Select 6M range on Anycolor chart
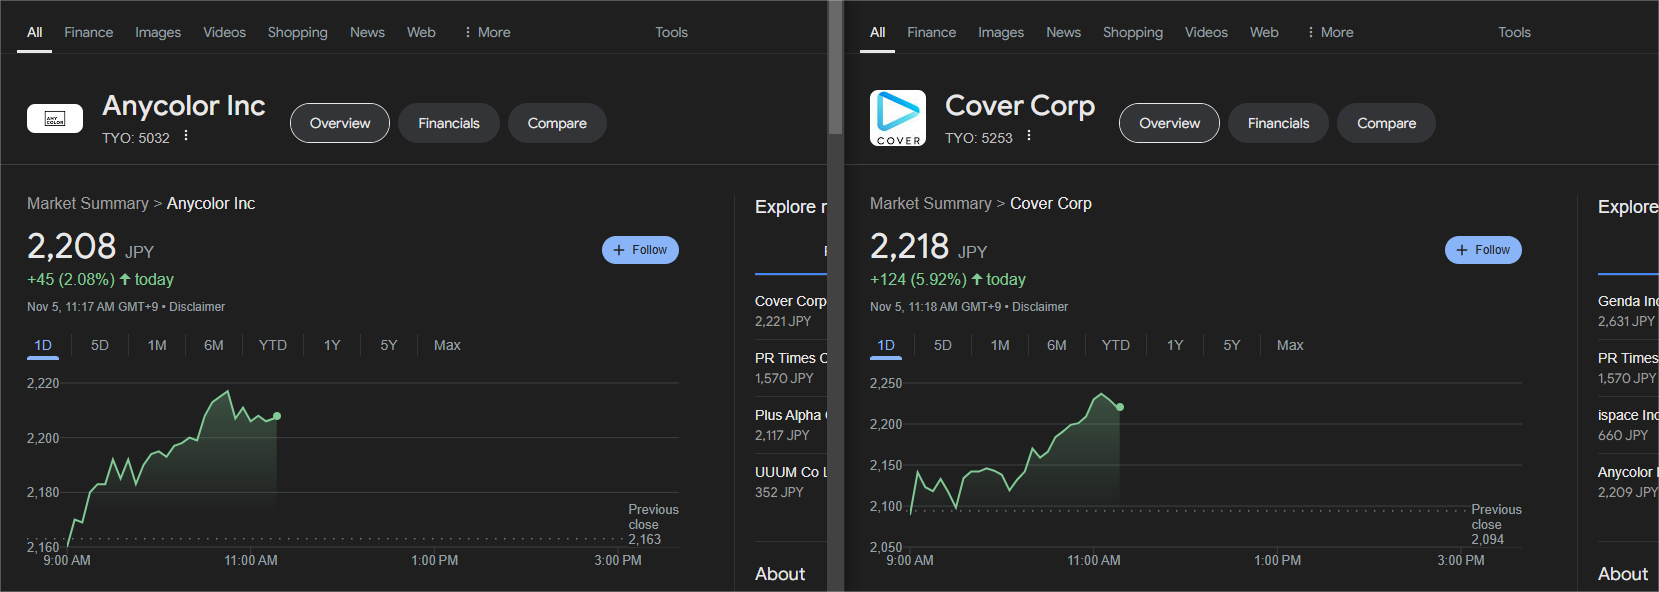 pyautogui.click(x=214, y=345)
